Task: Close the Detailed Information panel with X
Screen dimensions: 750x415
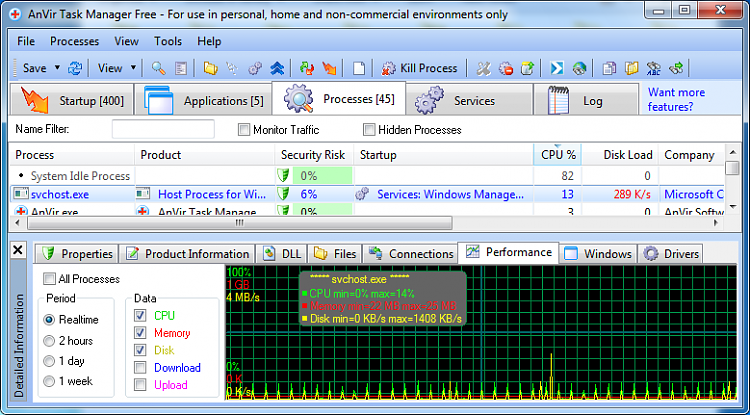Action: point(18,250)
